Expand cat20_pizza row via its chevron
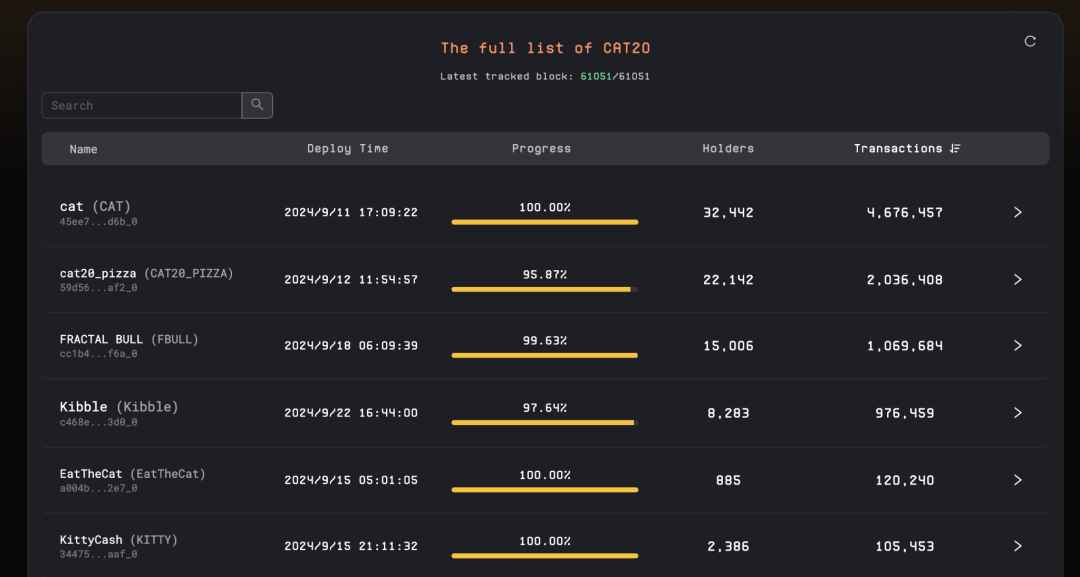 pos(1017,280)
